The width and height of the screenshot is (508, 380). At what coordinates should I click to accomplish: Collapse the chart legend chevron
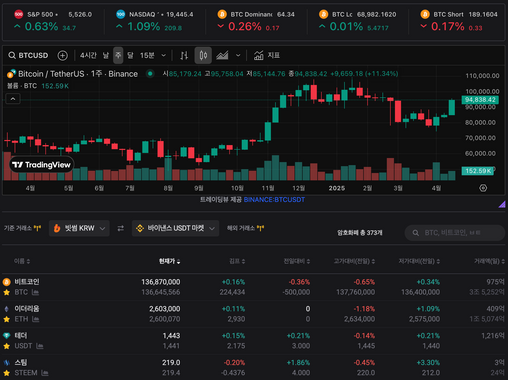13,99
